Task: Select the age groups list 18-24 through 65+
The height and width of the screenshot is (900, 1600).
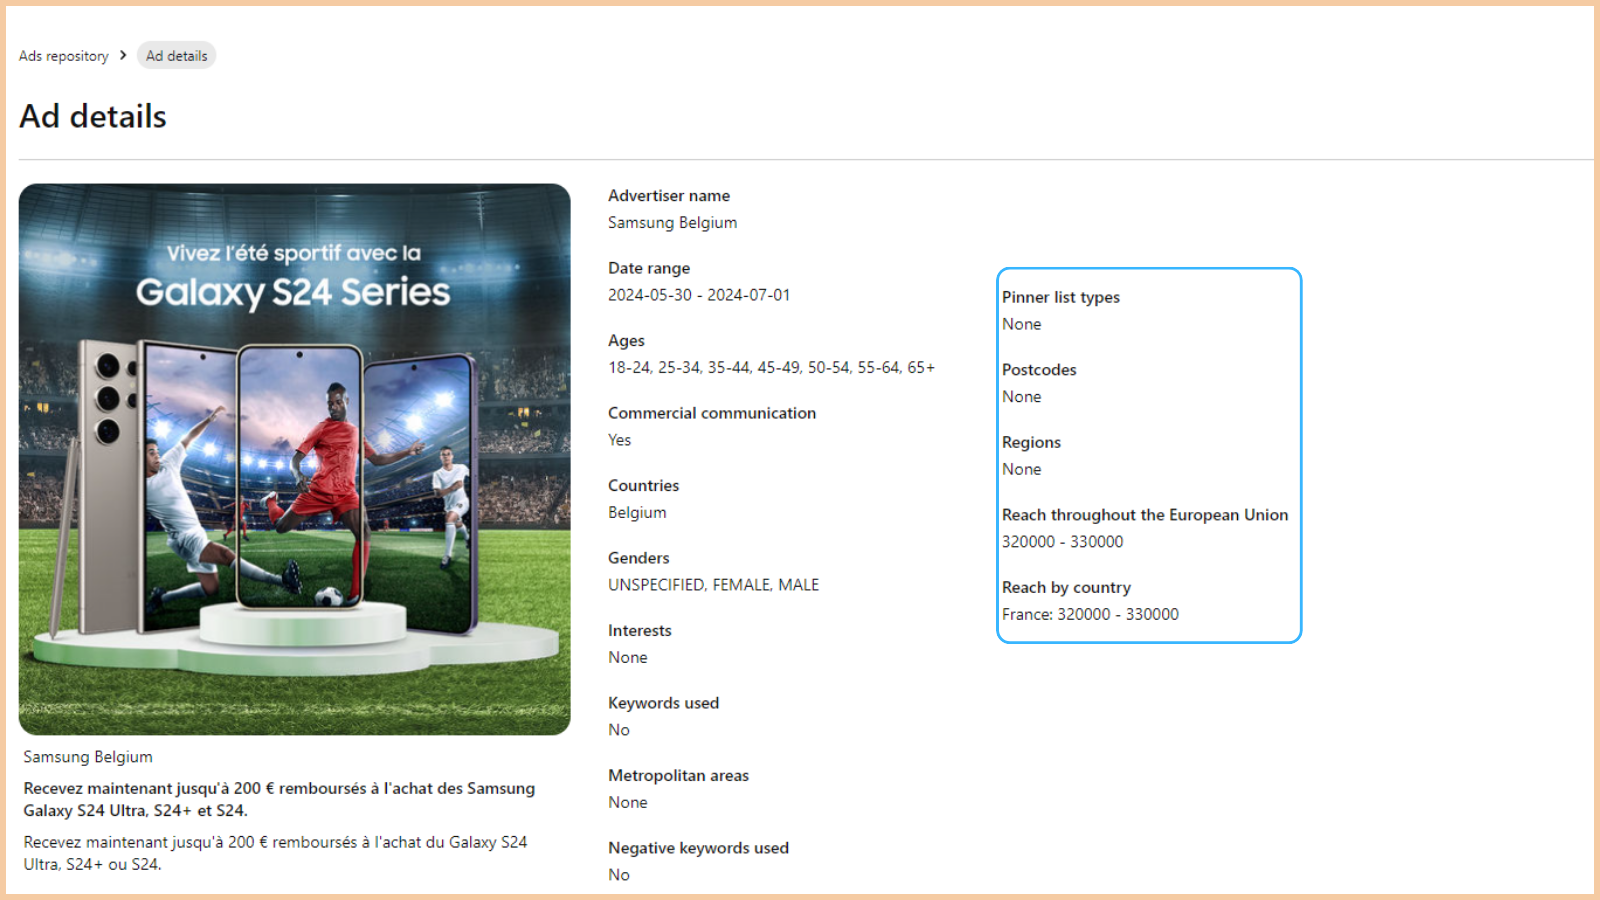Action: (x=771, y=368)
